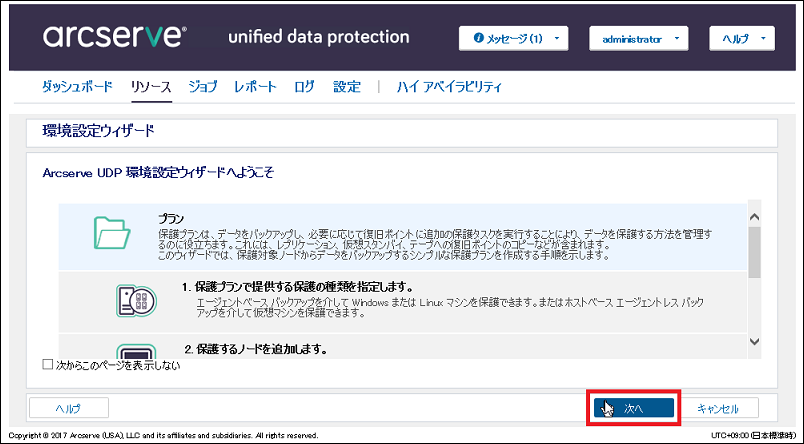Click the '1. 保護プランで提供する保護の種類を指定します。' text
The height and width of the screenshot is (444, 804).
298,287
